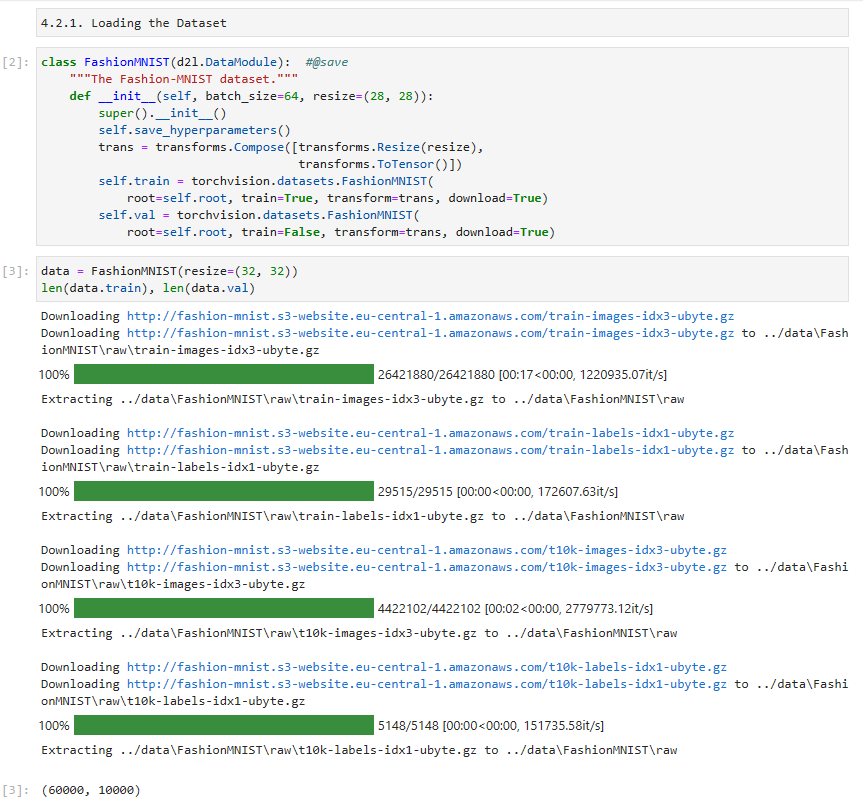
Task: Click the 100% label beside 5148/5148 progress bar
Action: [x=54, y=725]
